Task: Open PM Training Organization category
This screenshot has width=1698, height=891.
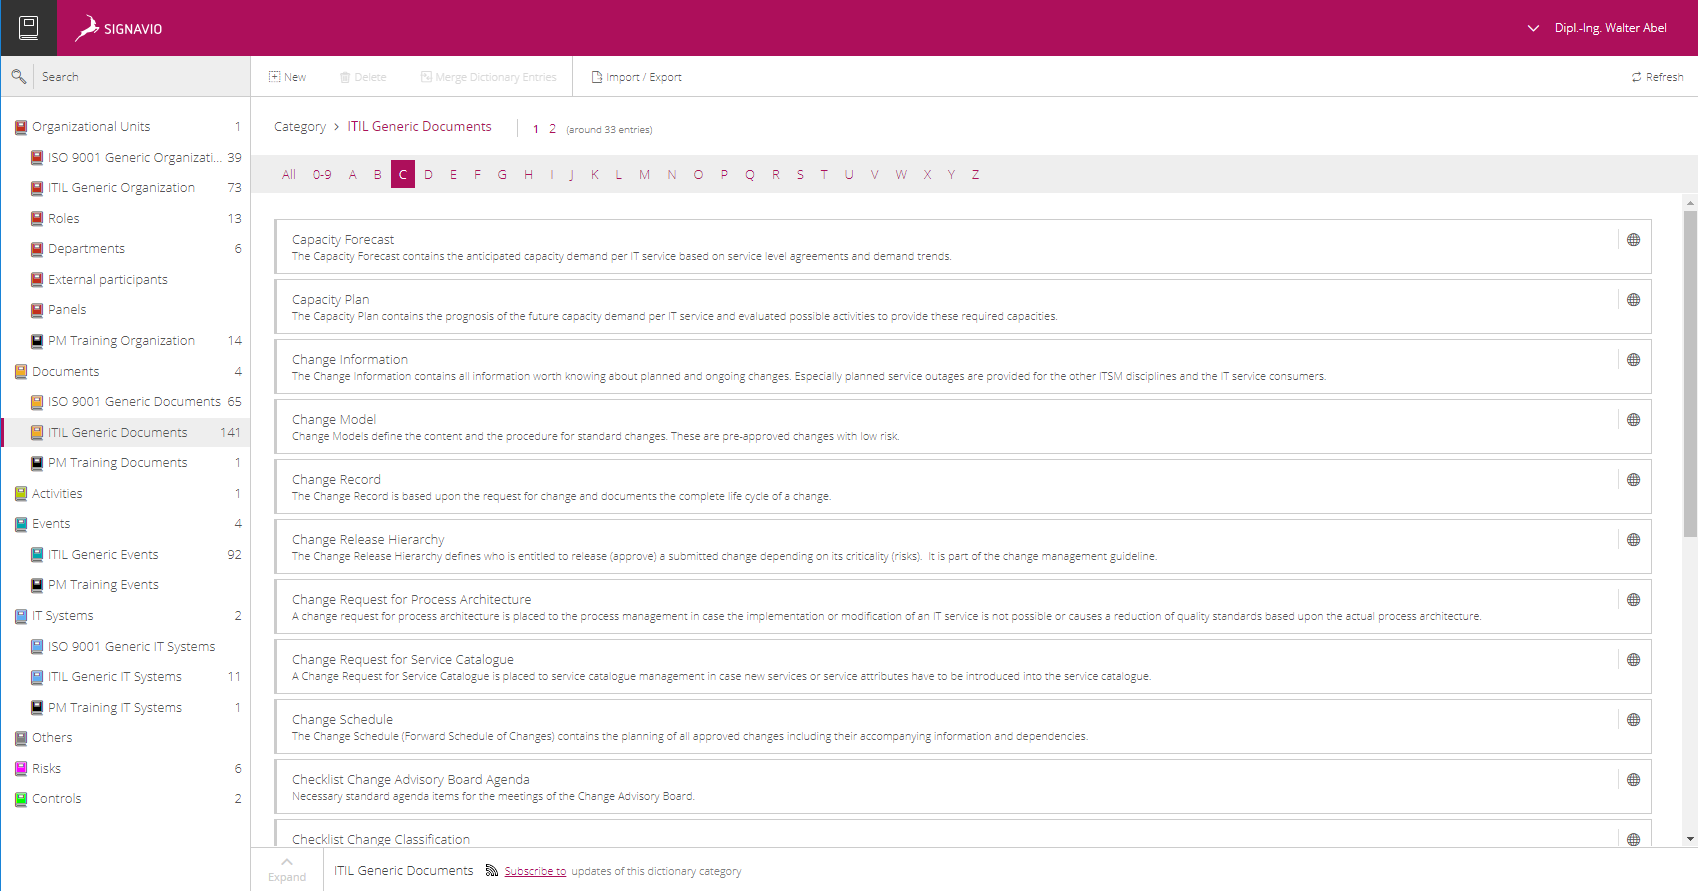Action: coord(126,340)
